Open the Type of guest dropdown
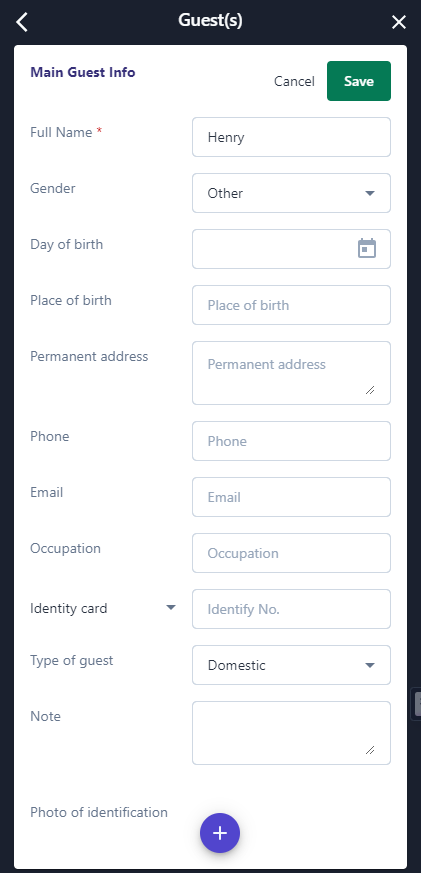The width and height of the screenshot is (421, 873). click(291, 665)
